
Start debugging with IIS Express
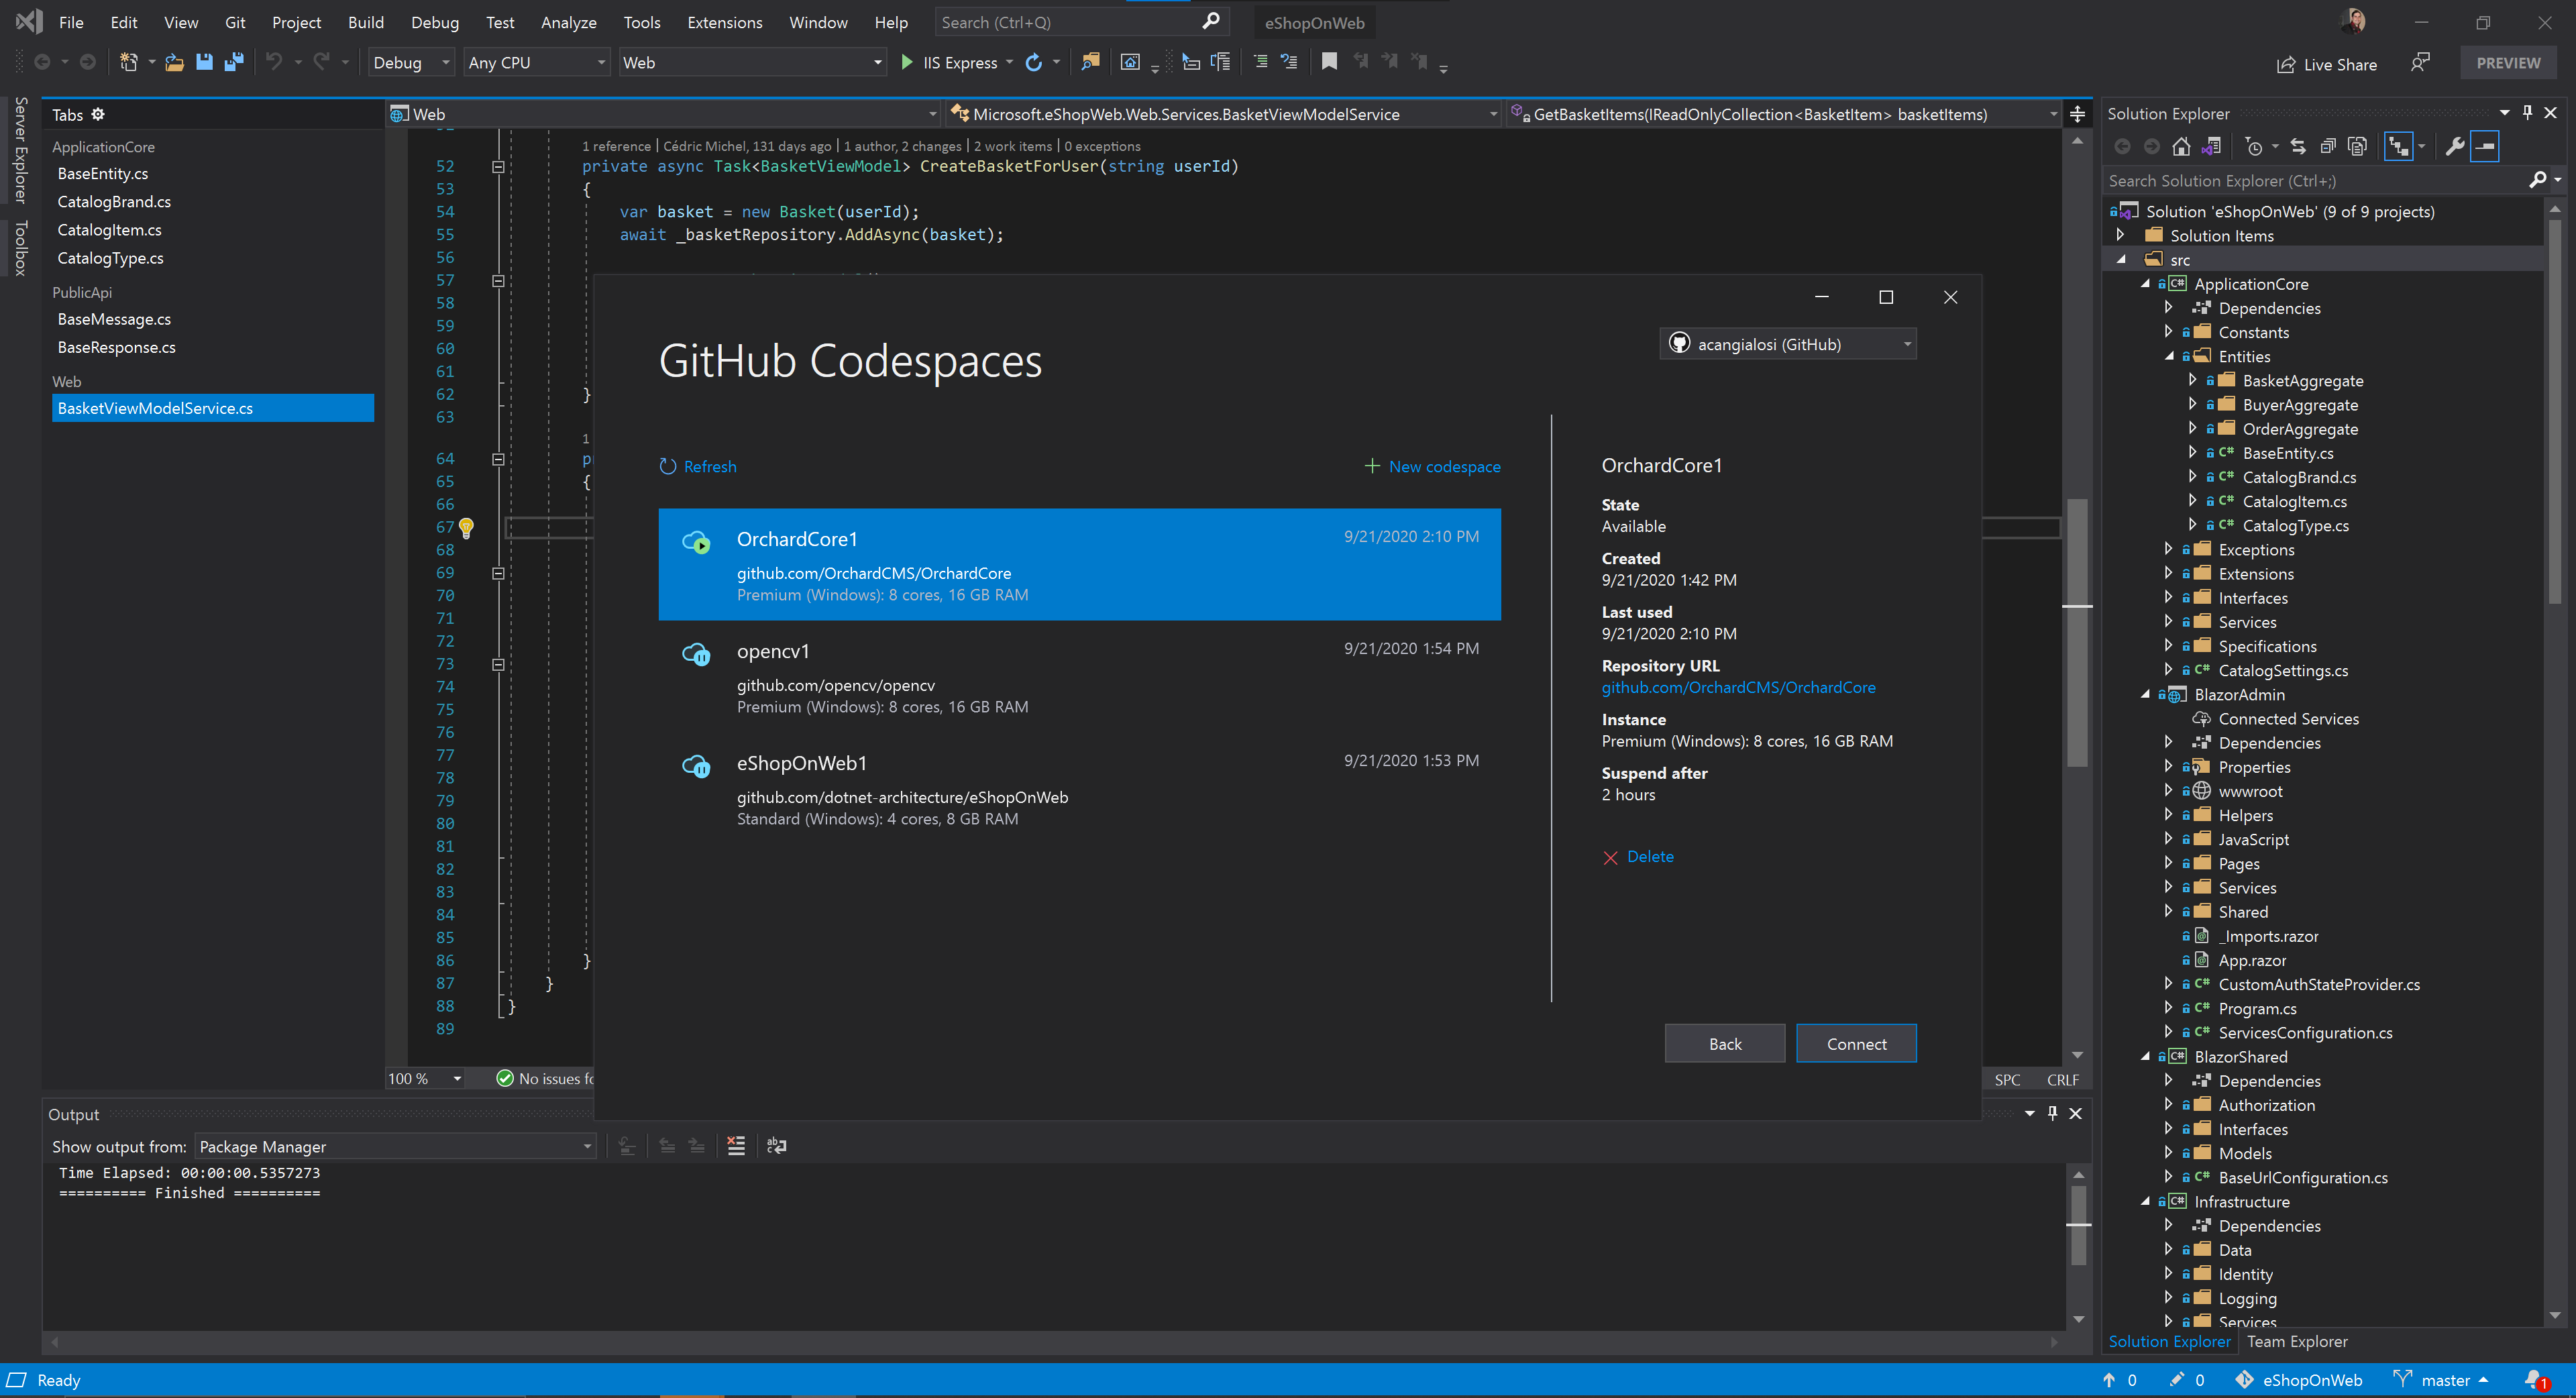click(907, 61)
